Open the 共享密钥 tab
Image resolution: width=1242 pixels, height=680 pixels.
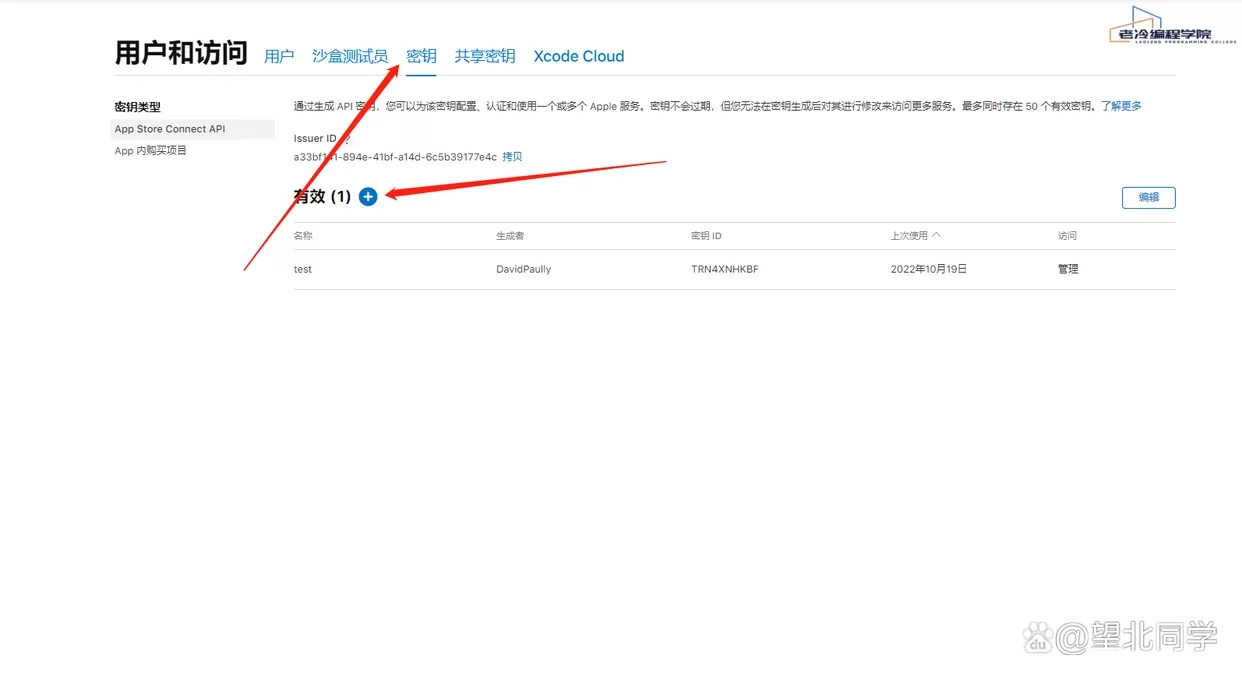click(485, 56)
